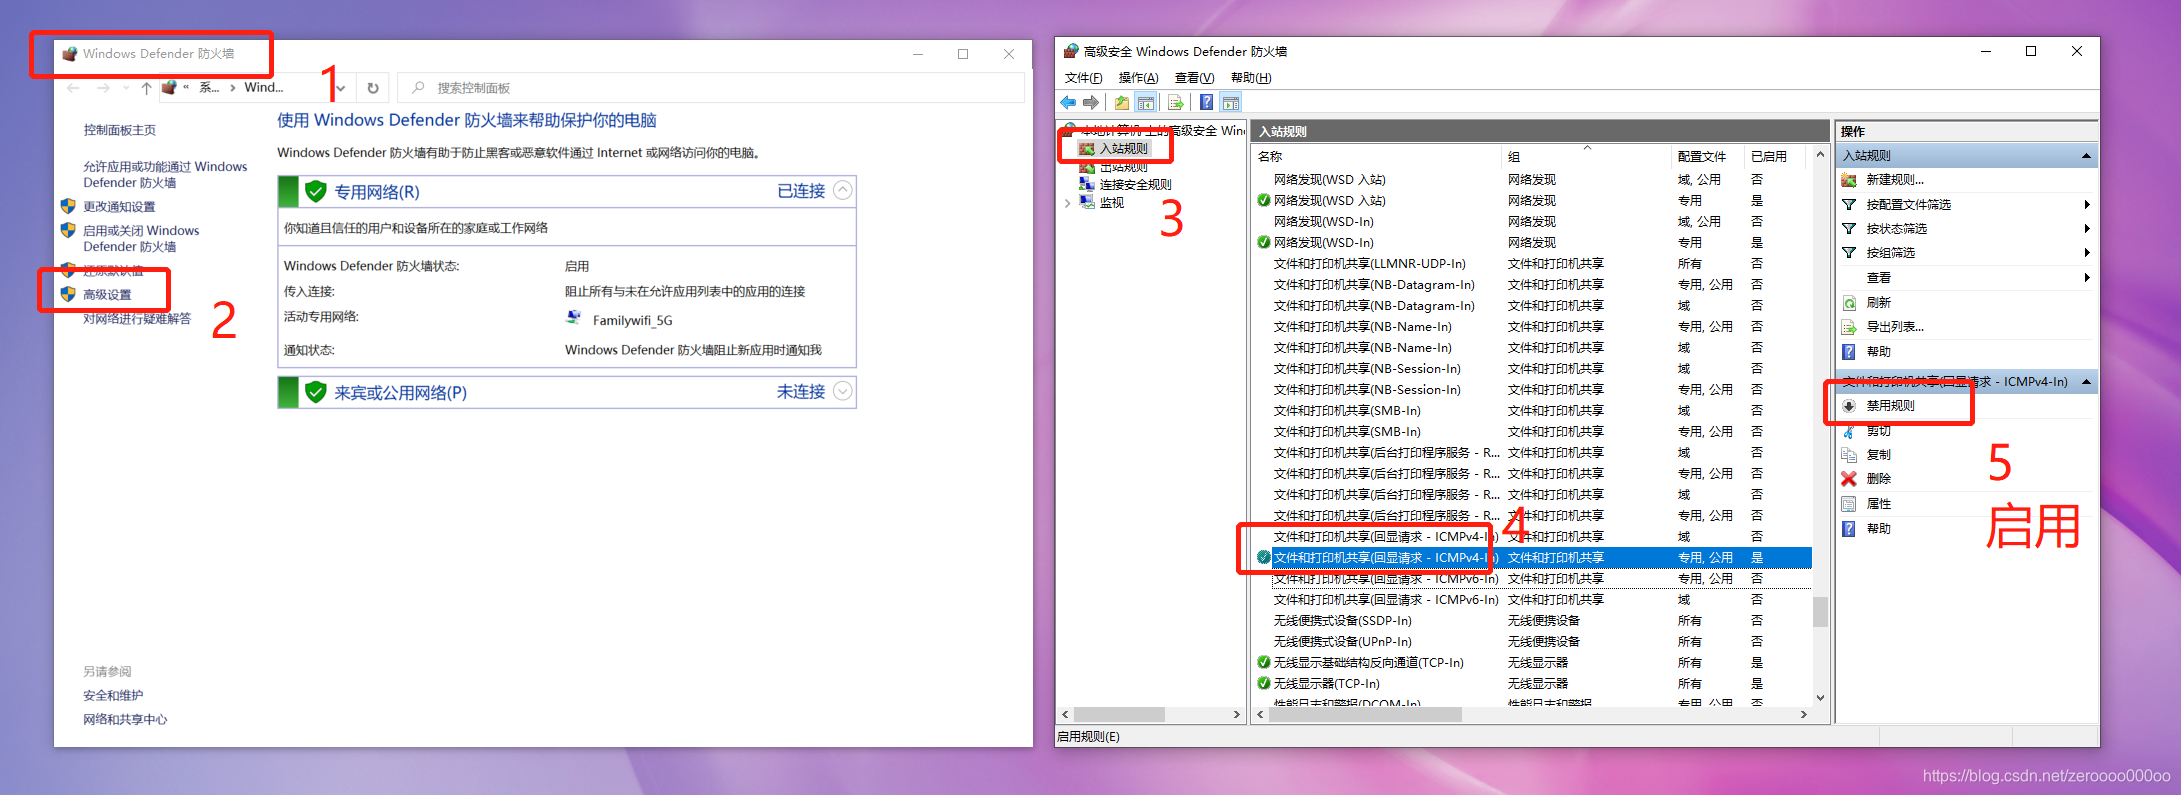Expand the 监视 tree node arrow
The height and width of the screenshot is (795, 2181).
(1068, 203)
